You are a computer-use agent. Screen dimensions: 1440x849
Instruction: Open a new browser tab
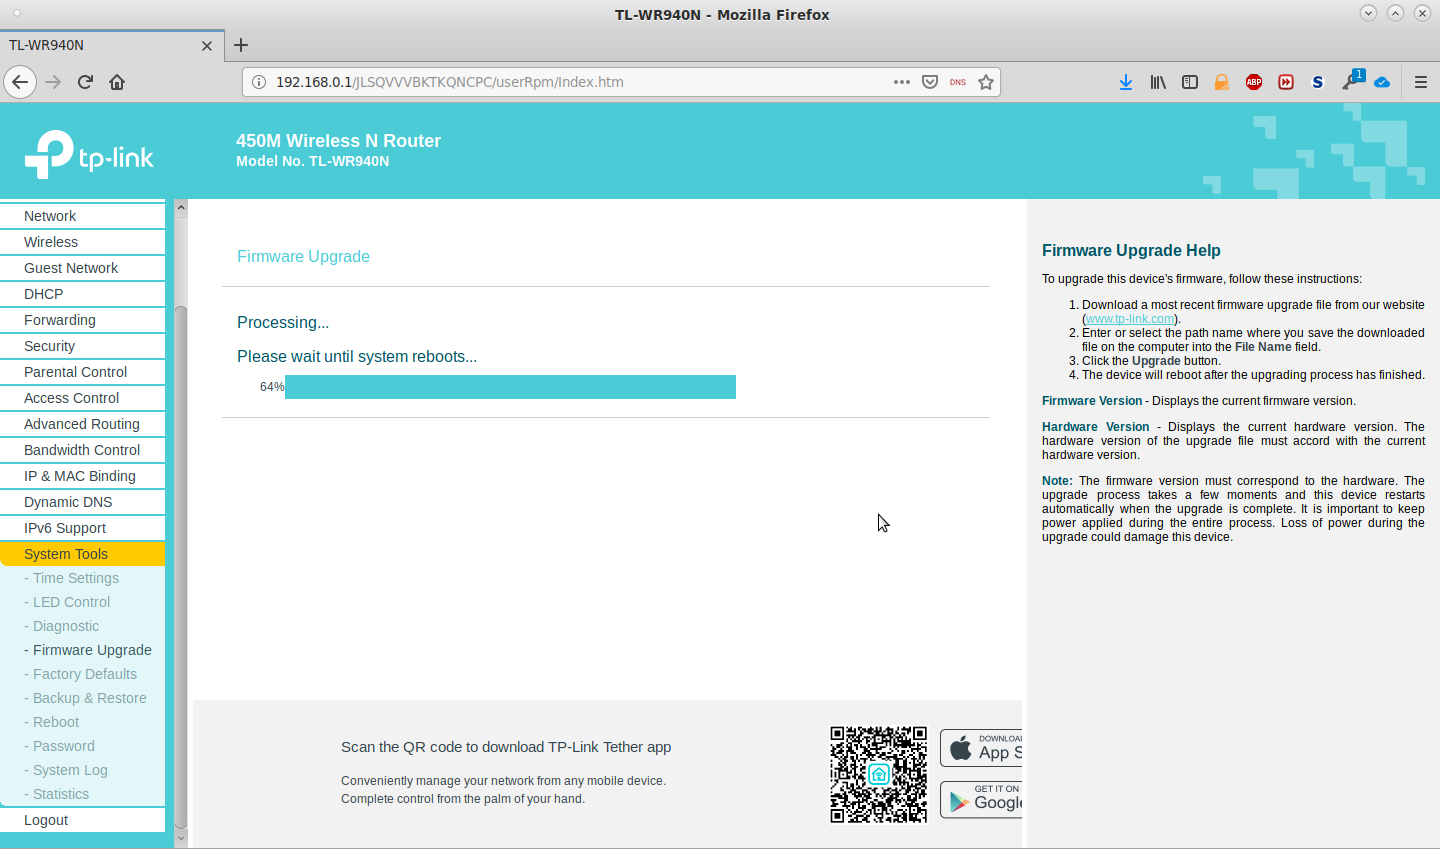(241, 45)
